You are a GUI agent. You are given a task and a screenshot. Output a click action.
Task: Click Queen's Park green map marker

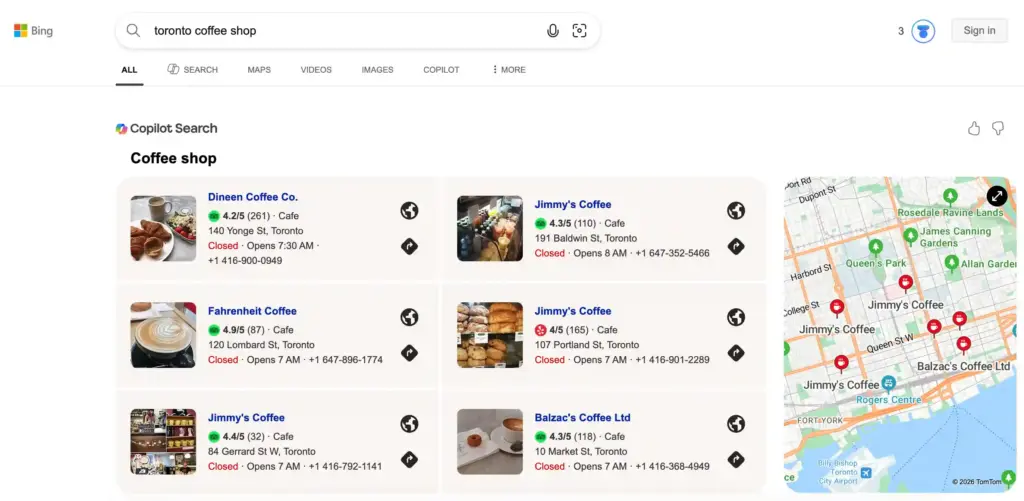pyautogui.click(x=875, y=248)
